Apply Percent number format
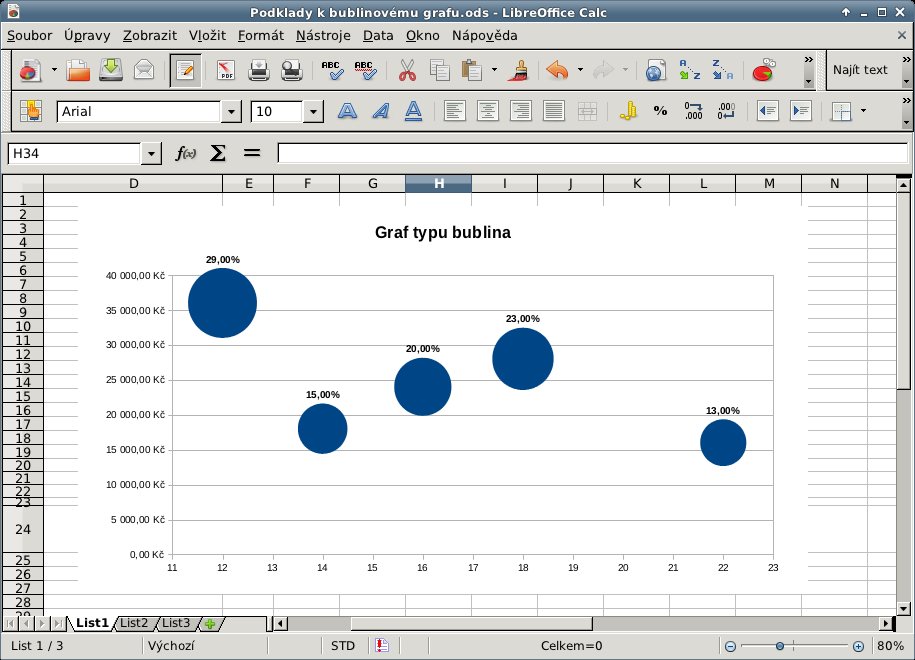 tap(661, 111)
